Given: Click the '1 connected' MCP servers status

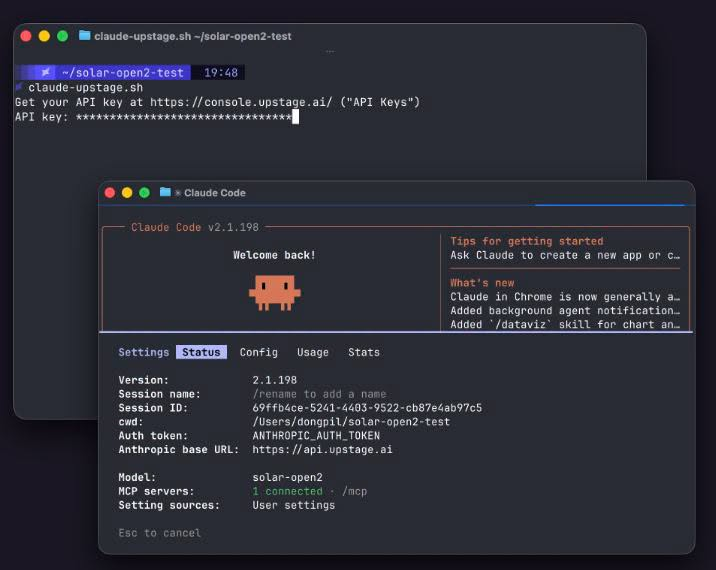Looking at the screenshot, I should click(x=288, y=491).
